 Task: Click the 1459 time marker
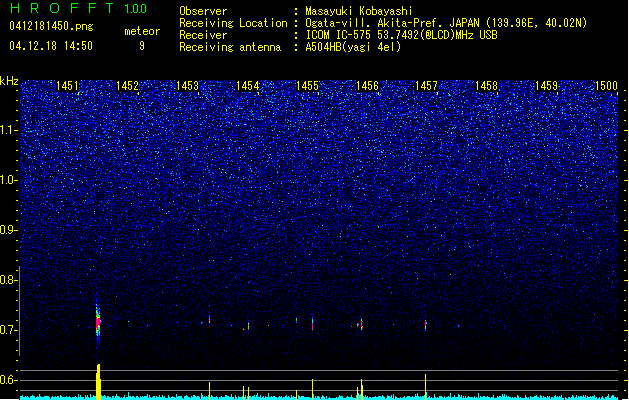546,86
